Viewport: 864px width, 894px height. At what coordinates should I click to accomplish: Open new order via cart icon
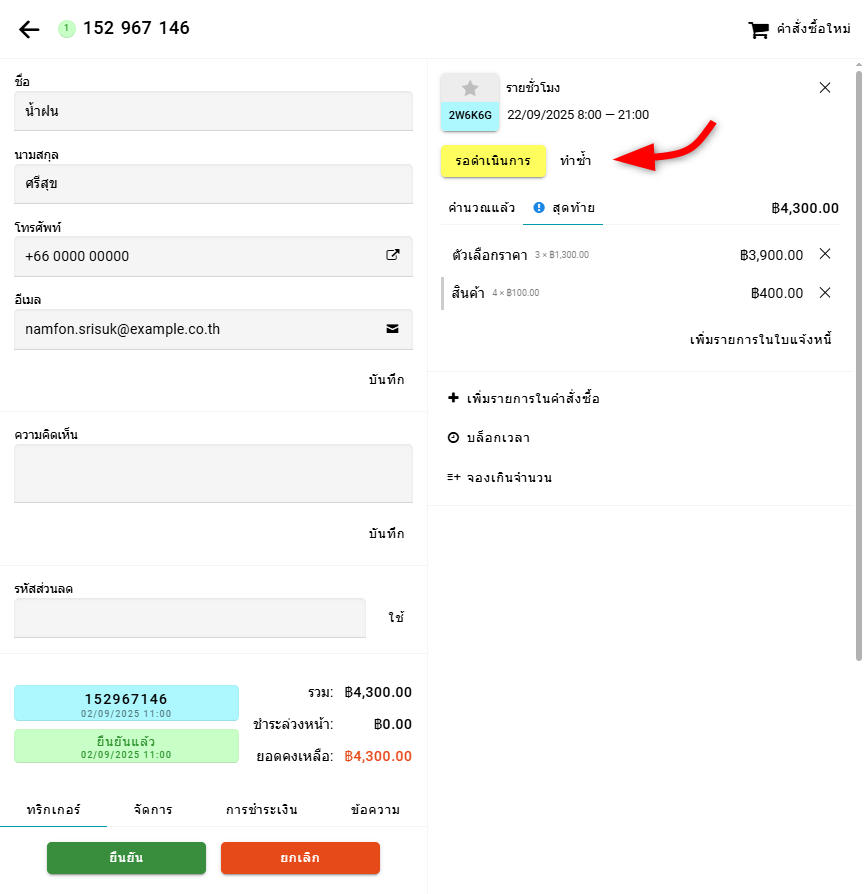759,30
